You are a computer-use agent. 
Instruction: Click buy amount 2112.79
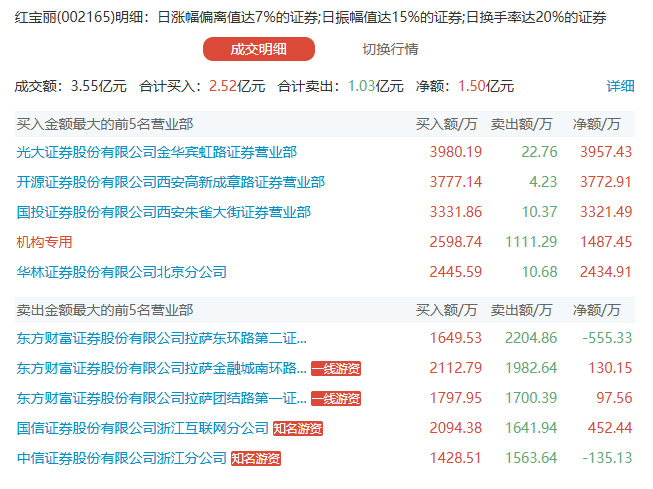click(x=456, y=368)
